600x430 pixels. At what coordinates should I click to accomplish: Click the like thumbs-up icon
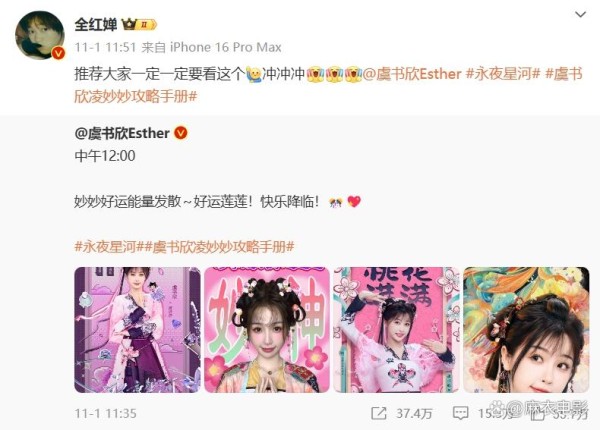pyautogui.click(x=539, y=414)
